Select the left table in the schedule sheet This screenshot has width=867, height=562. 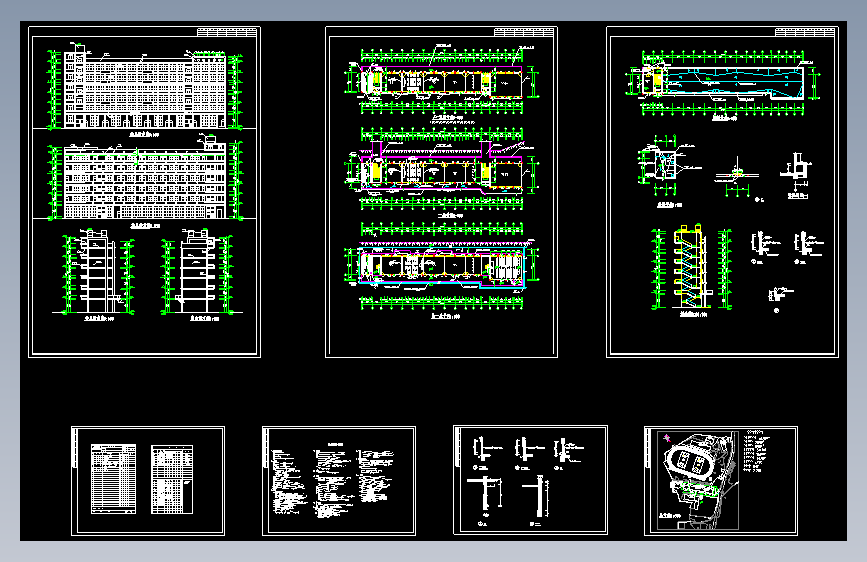pos(113,479)
